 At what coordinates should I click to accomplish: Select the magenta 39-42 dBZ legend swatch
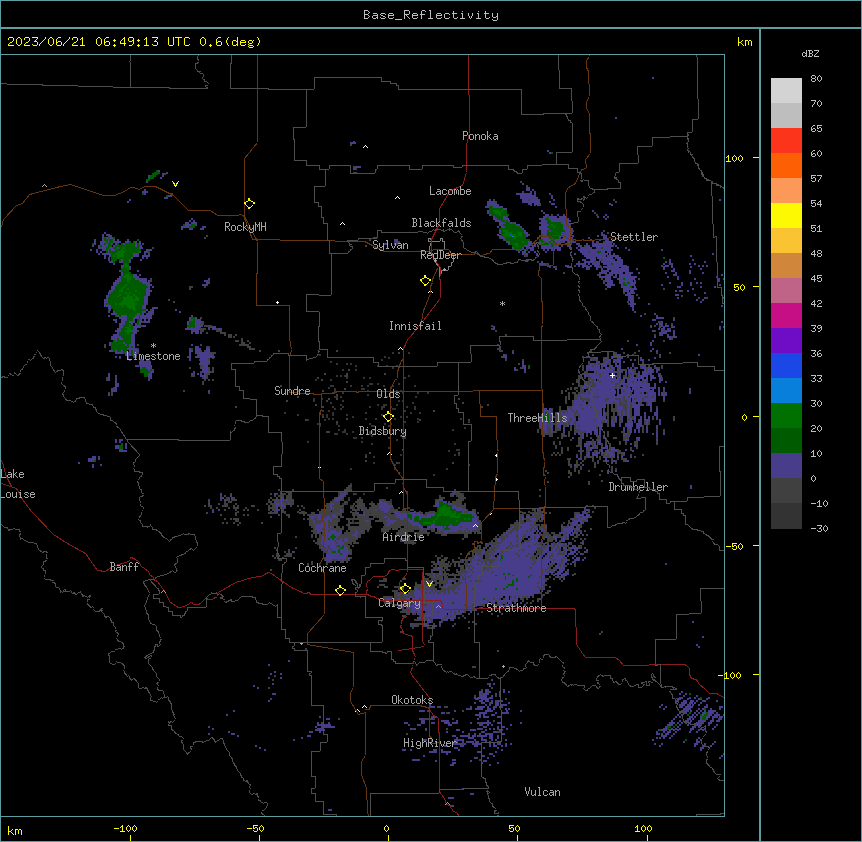786,315
